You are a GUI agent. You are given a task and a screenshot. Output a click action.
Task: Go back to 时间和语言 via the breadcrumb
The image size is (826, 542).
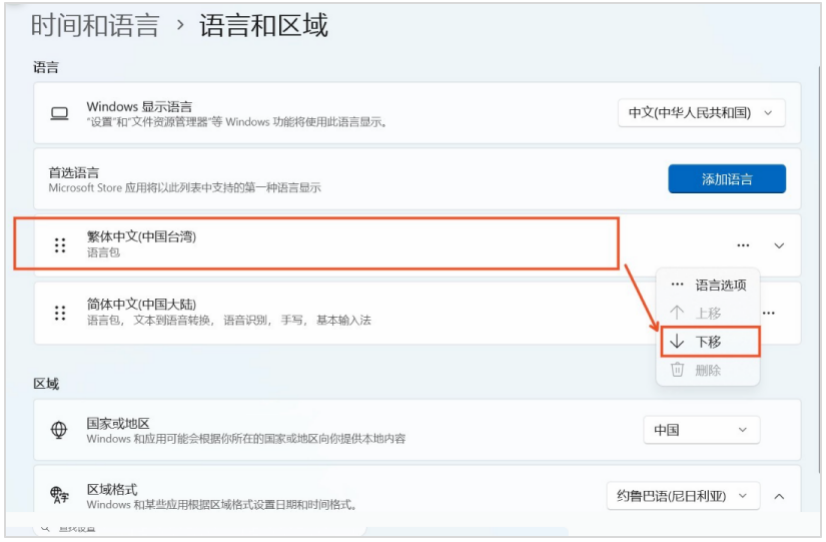tap(95, 25)
